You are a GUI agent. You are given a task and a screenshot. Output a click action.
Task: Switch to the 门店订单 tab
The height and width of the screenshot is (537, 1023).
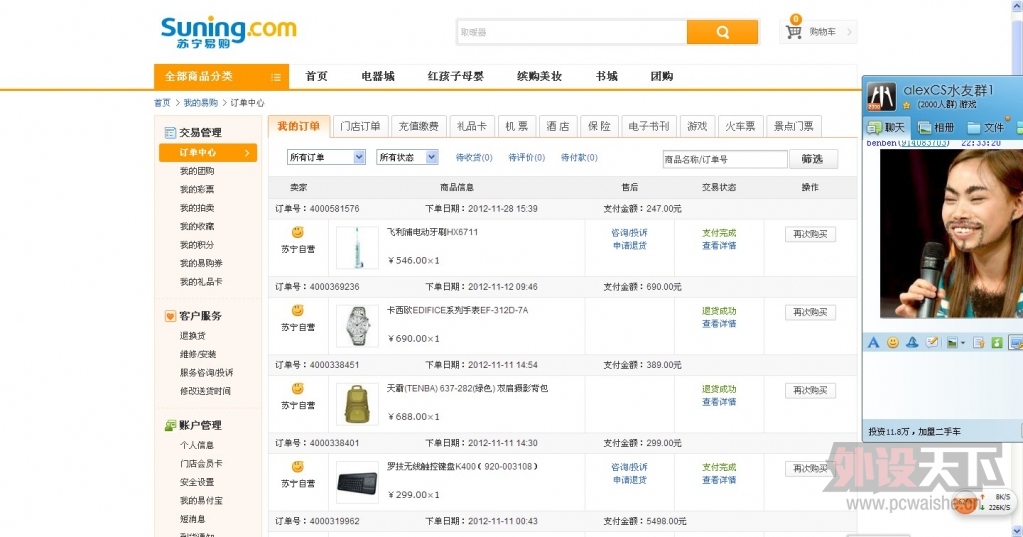pyautogui.click(x=360, y=126)
